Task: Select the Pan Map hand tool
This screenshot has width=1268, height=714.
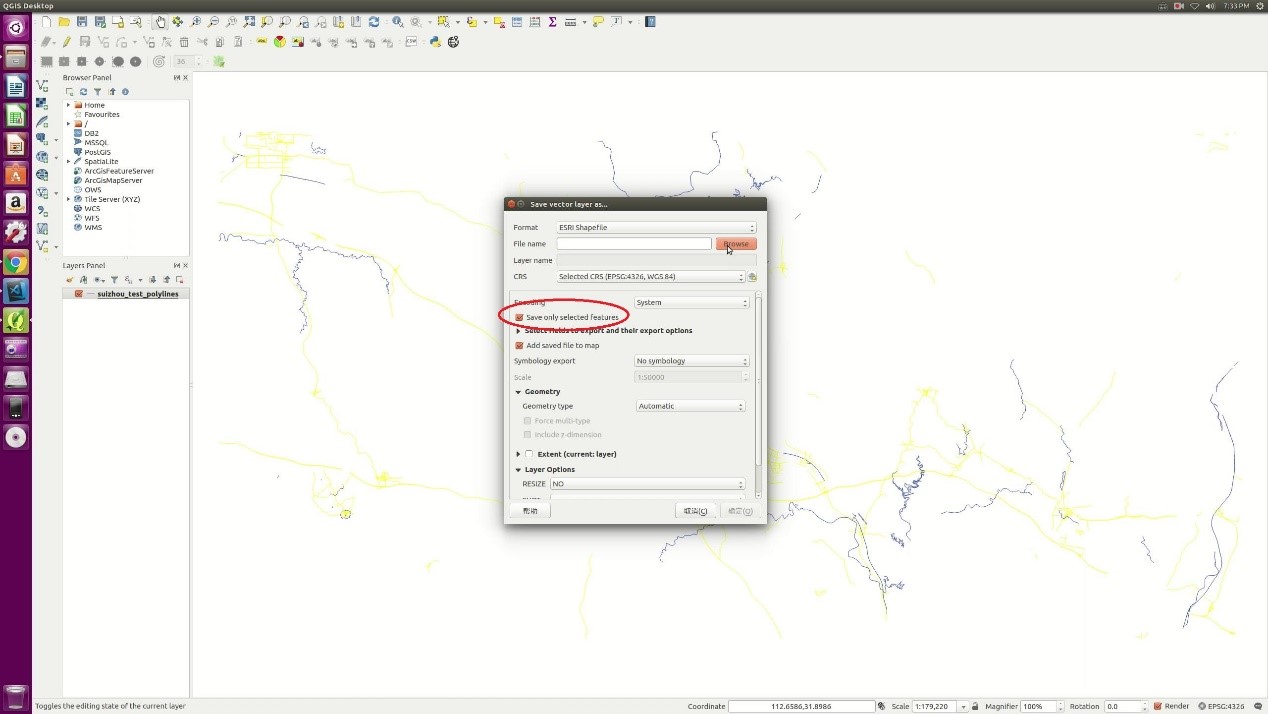Action: click(x=162, y=22)
